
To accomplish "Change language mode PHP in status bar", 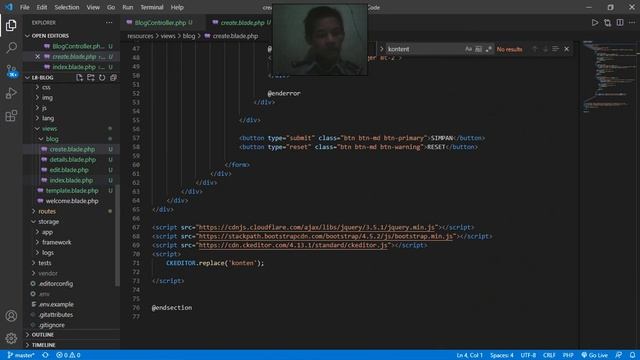I will pyautogui.click(x=568, y=355).
